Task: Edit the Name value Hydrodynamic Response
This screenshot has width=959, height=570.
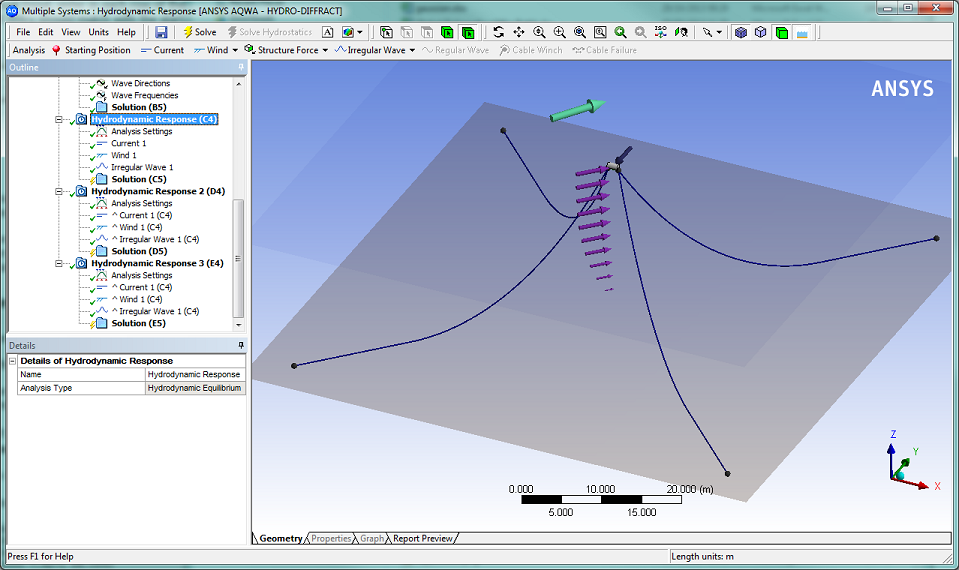Action: (x=195, y=374)
